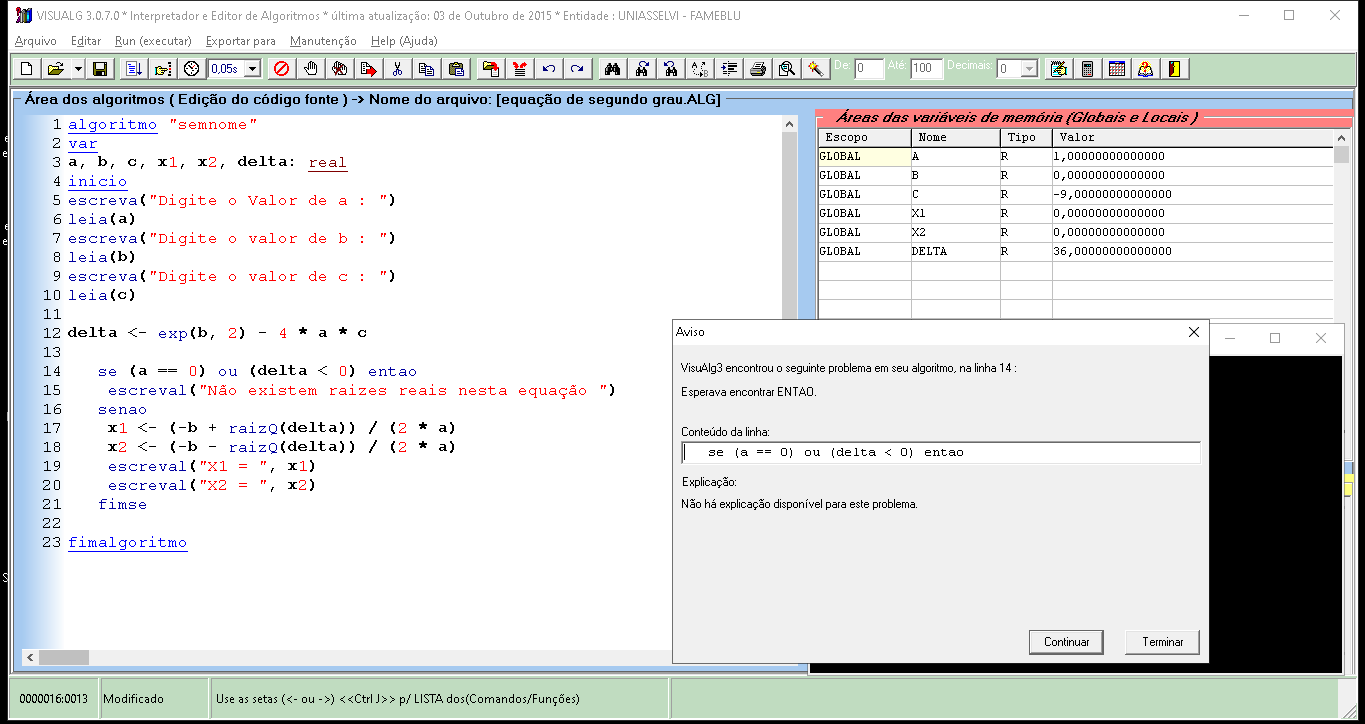Click the code editor vertical scroll up arrow
Image resolution: width=1365 pixels, height=724 pixels.
(790, 124)
